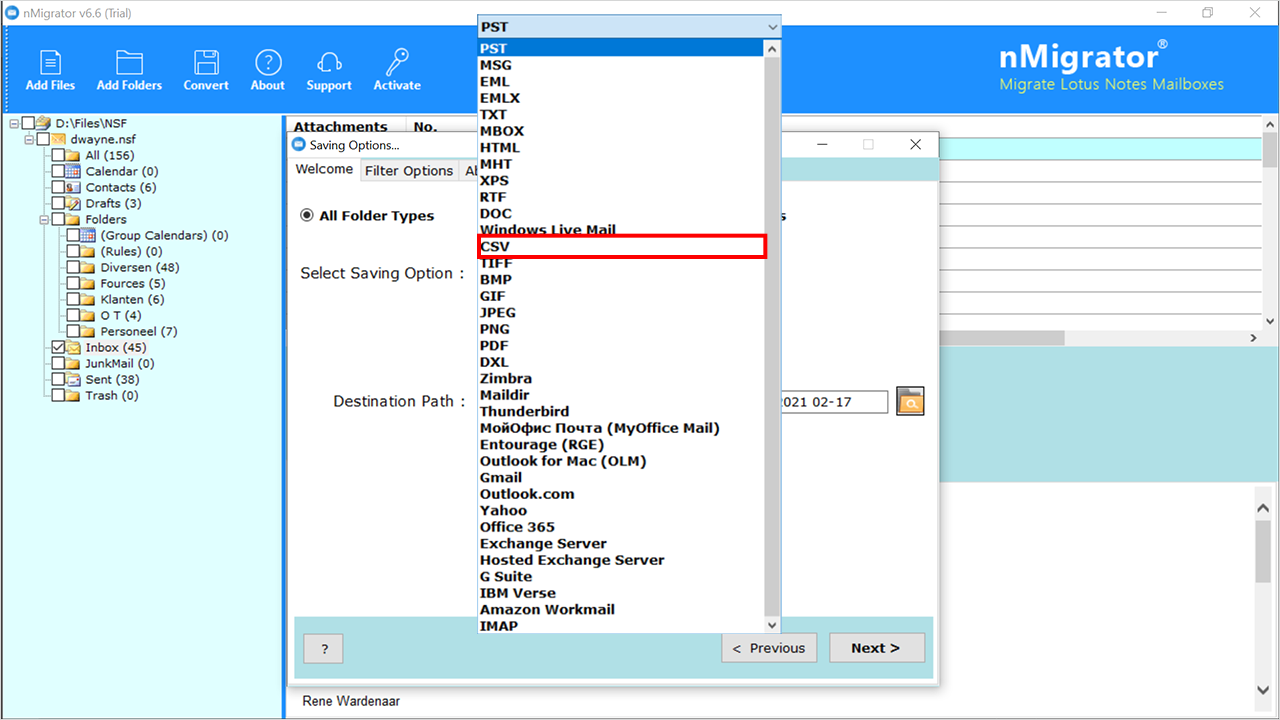
Task: Choose Zimbra from the saving option list
Action: coord(622,379)
